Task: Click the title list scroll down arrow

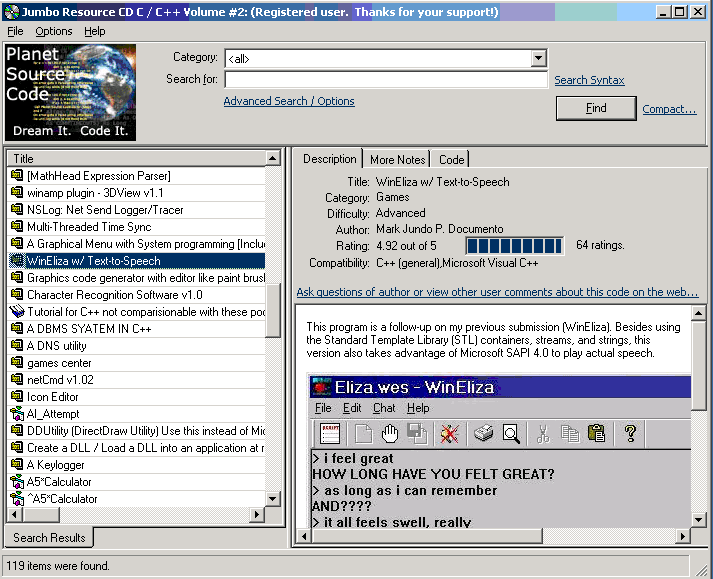Action: [273, 499]
